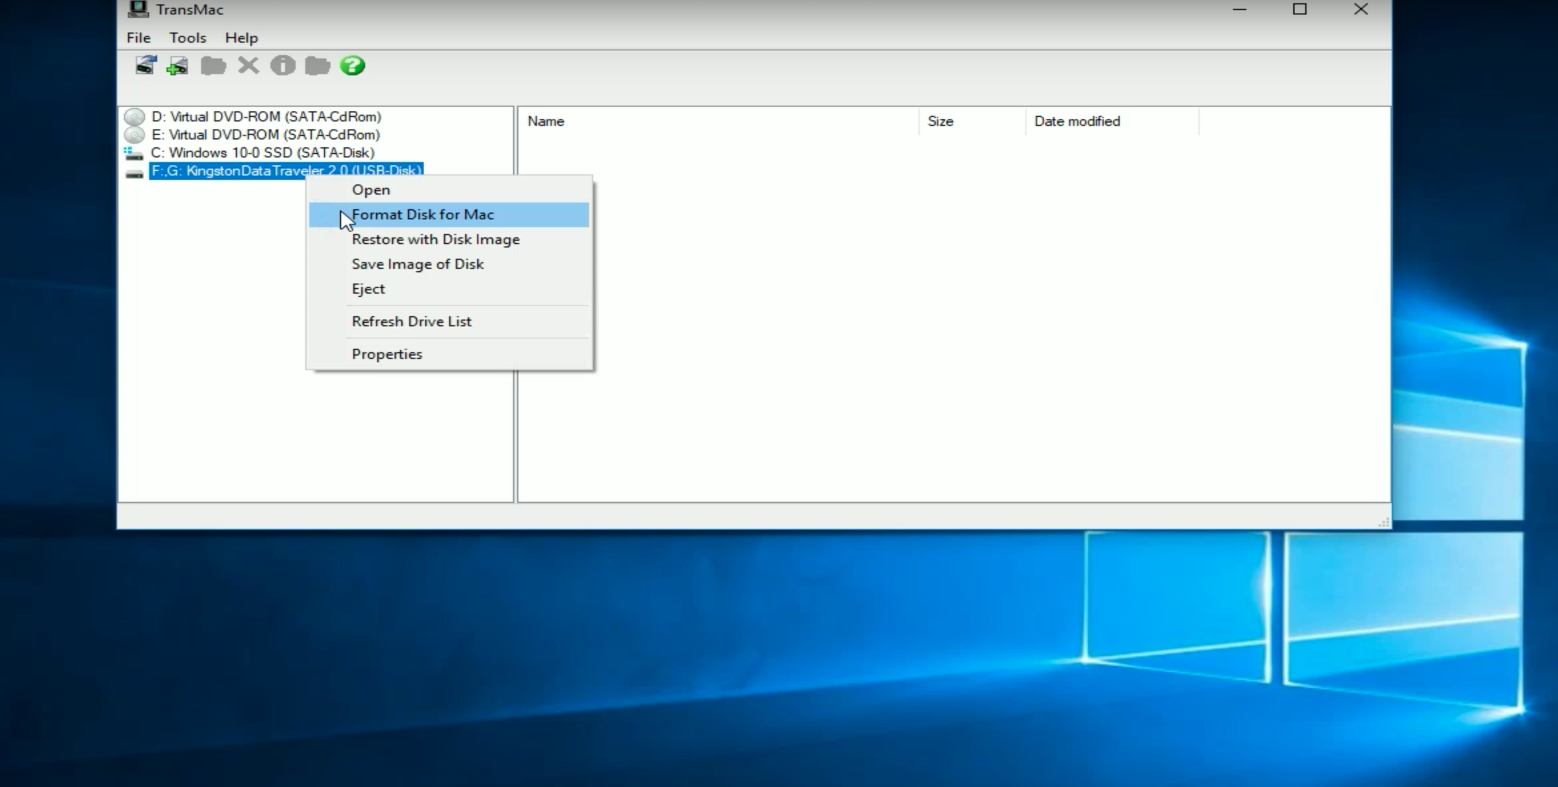Open the Help menu
The height and width of the screenshot is (787, 1558).
(x=241, y=38)
